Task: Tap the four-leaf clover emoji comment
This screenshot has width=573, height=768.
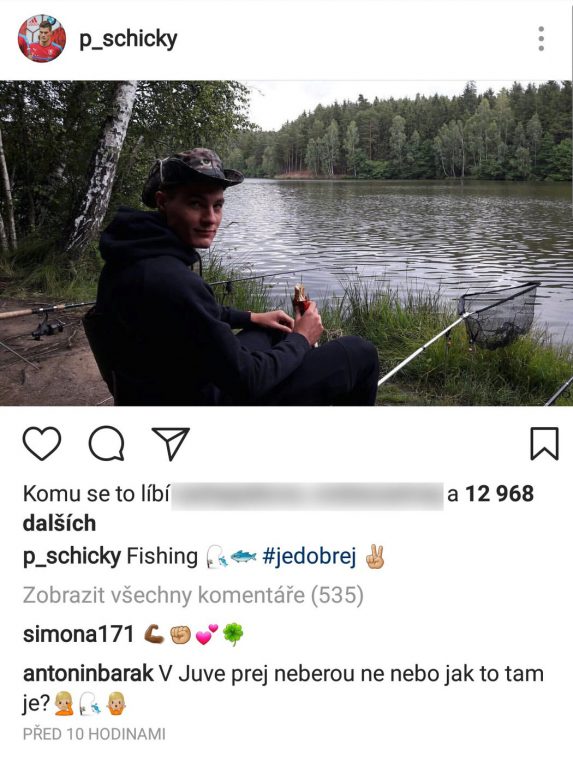Action: pos(233,635)
